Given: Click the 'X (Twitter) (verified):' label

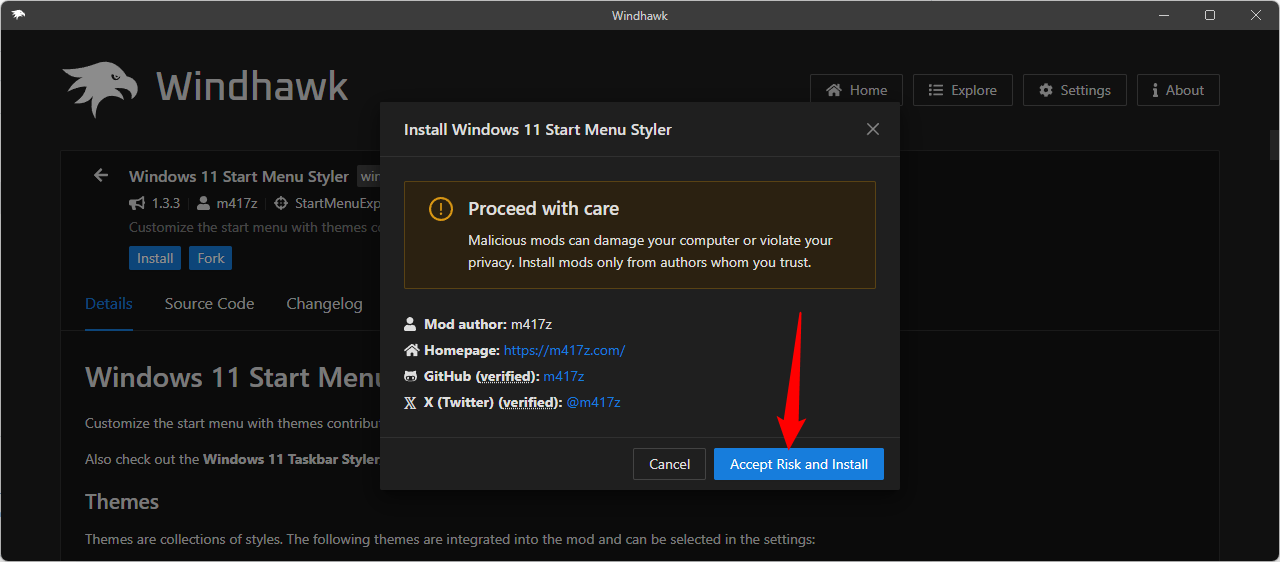Looking at the screenshot, I should pyautogui.click(x=493, y=402).
